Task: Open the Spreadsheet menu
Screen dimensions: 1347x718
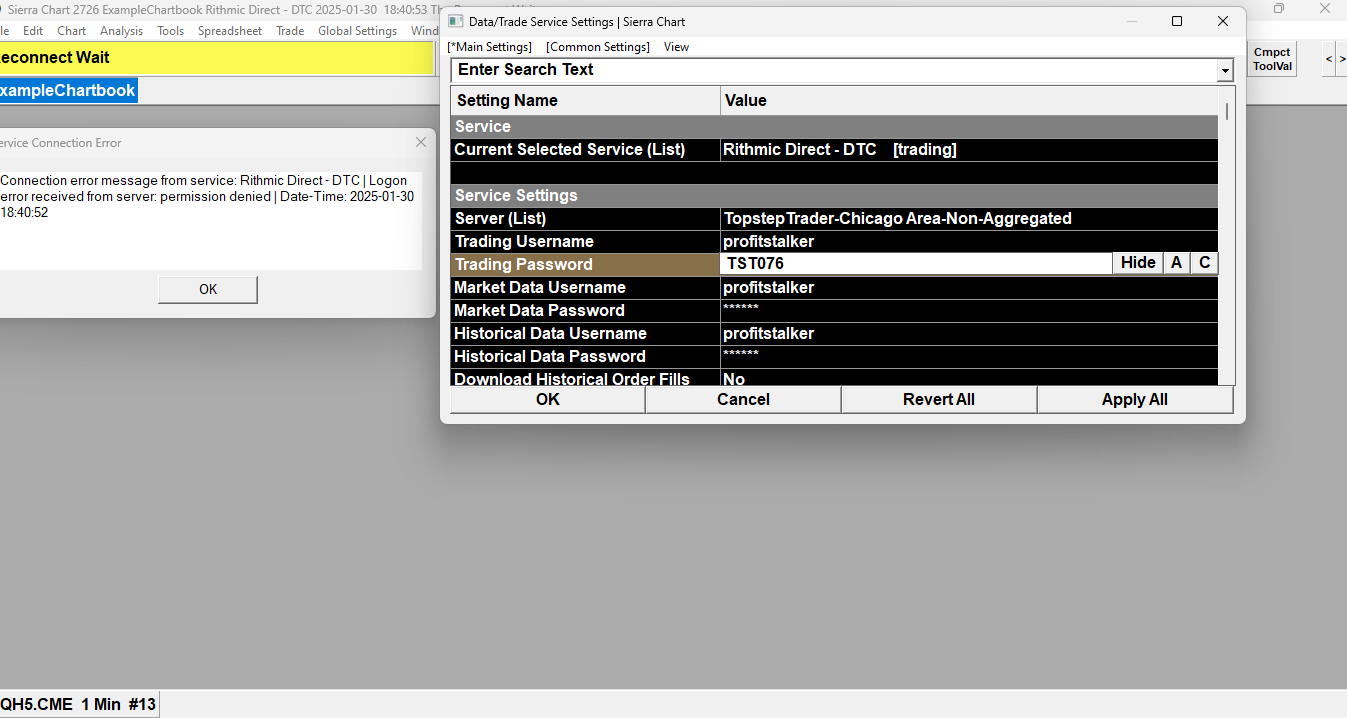Action: [x=229, y=31]
